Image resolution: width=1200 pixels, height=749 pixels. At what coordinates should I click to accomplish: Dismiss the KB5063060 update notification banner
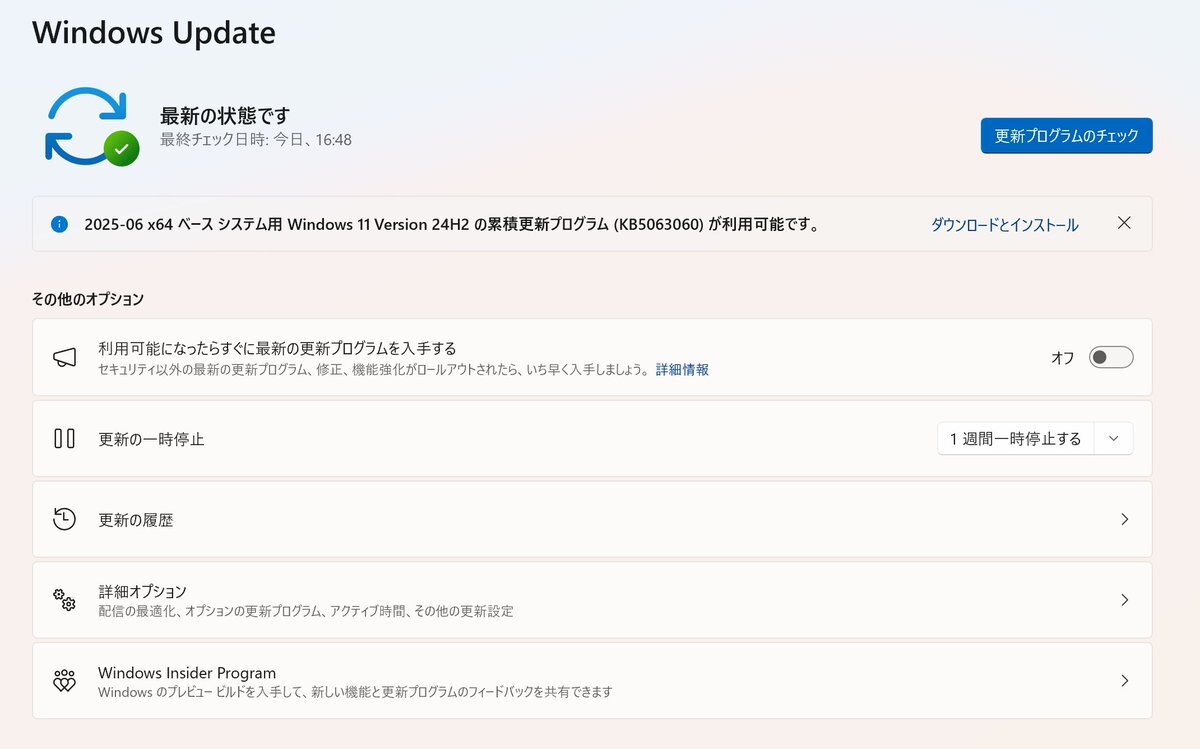1124,223
